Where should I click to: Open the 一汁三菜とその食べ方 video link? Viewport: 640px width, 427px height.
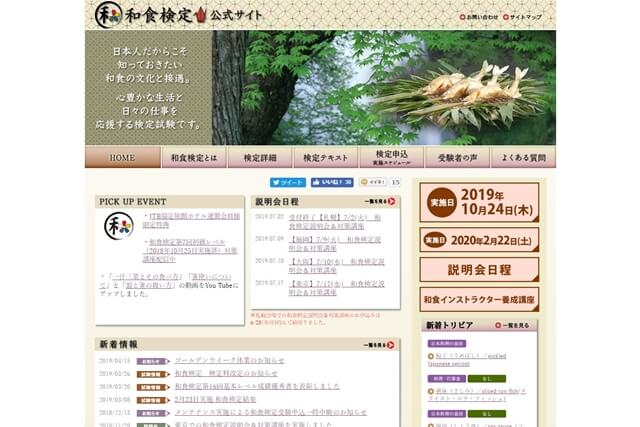[x=147, y=276]
